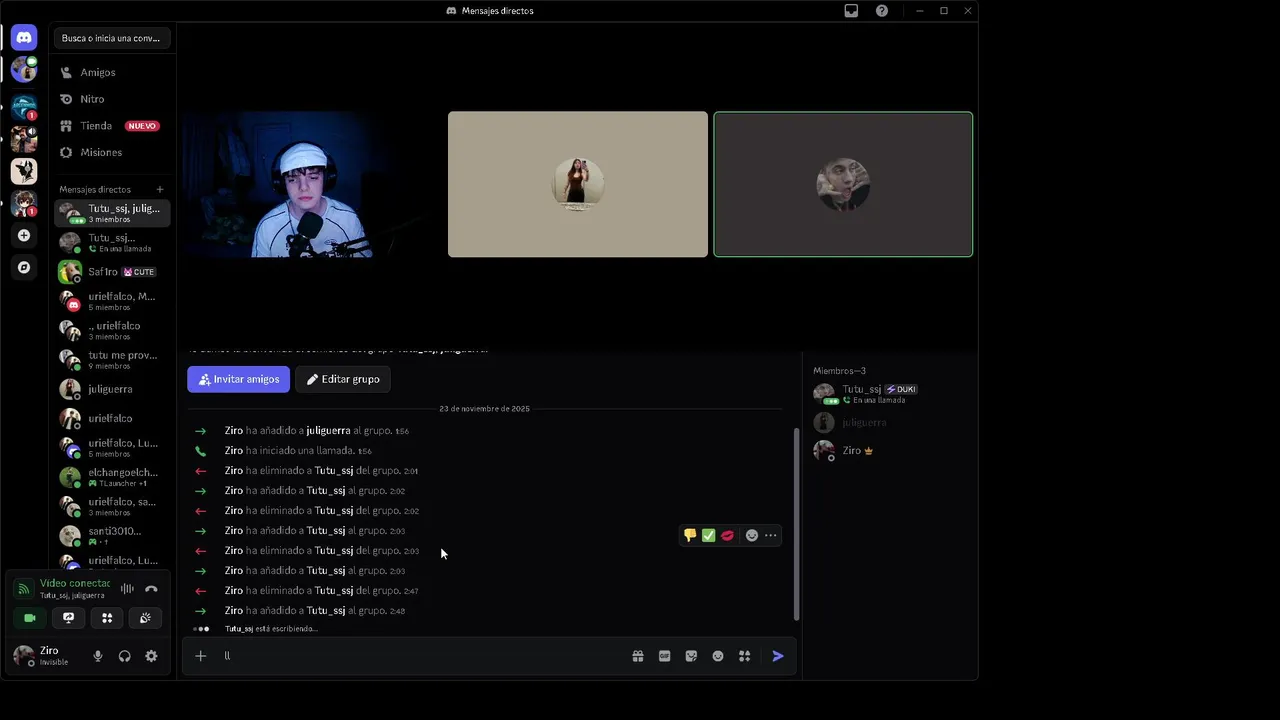Open emoji picker in message bar

pyautogui.click(x=718, y=656)
